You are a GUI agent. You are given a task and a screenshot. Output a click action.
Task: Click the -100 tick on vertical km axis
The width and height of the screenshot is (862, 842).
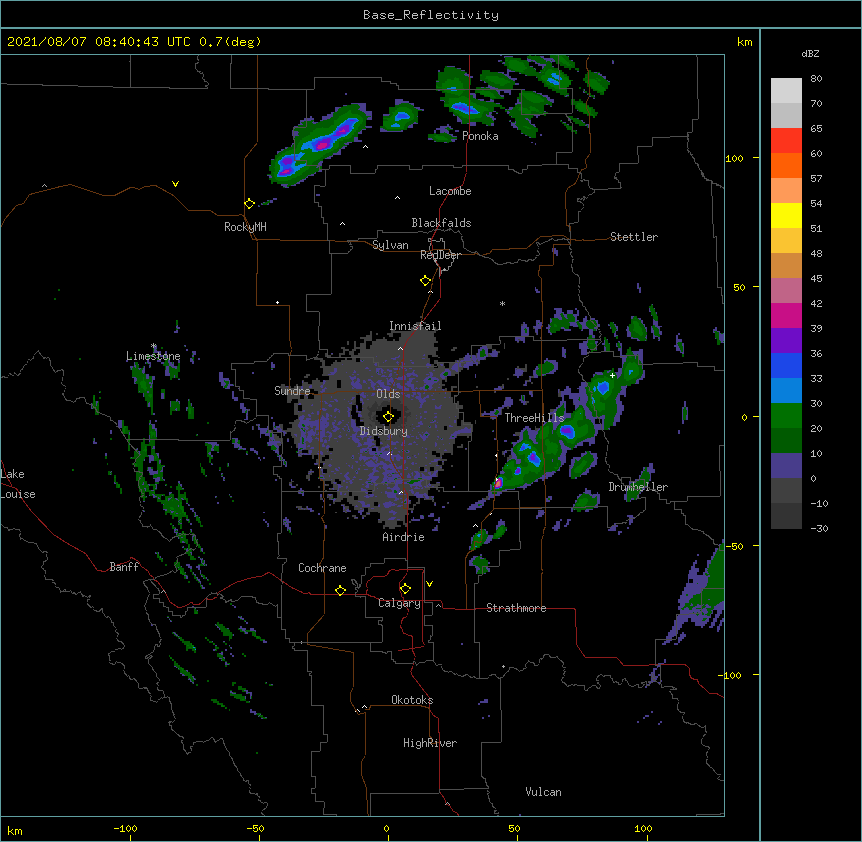[x=731, y=675]
